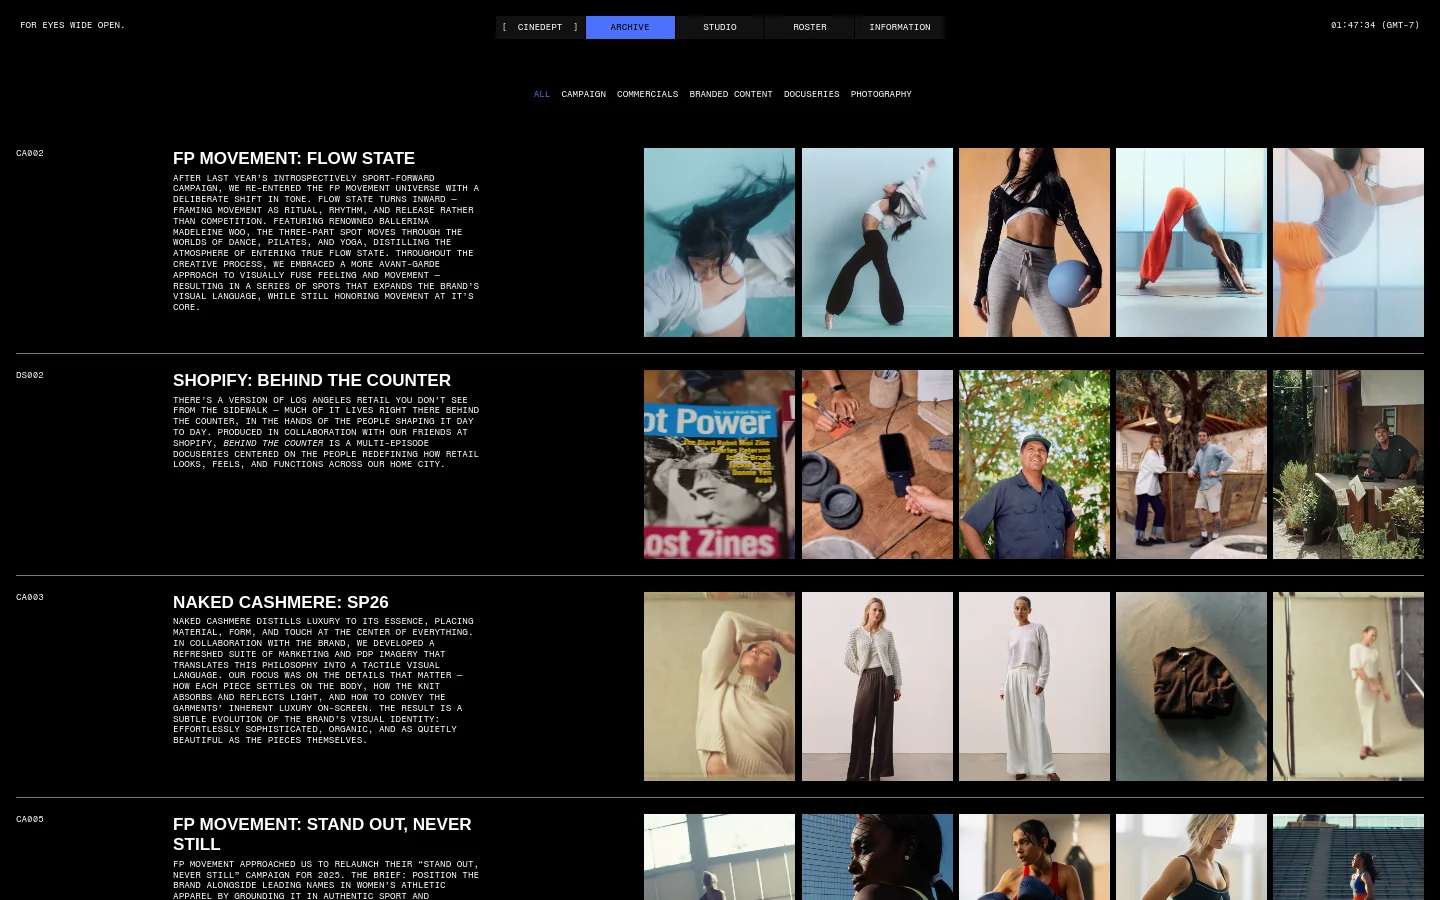Select the ARCHIVE nav tab
Image resolution: width=1440 pixels, height=900 pixels.
tap(630, 27)
